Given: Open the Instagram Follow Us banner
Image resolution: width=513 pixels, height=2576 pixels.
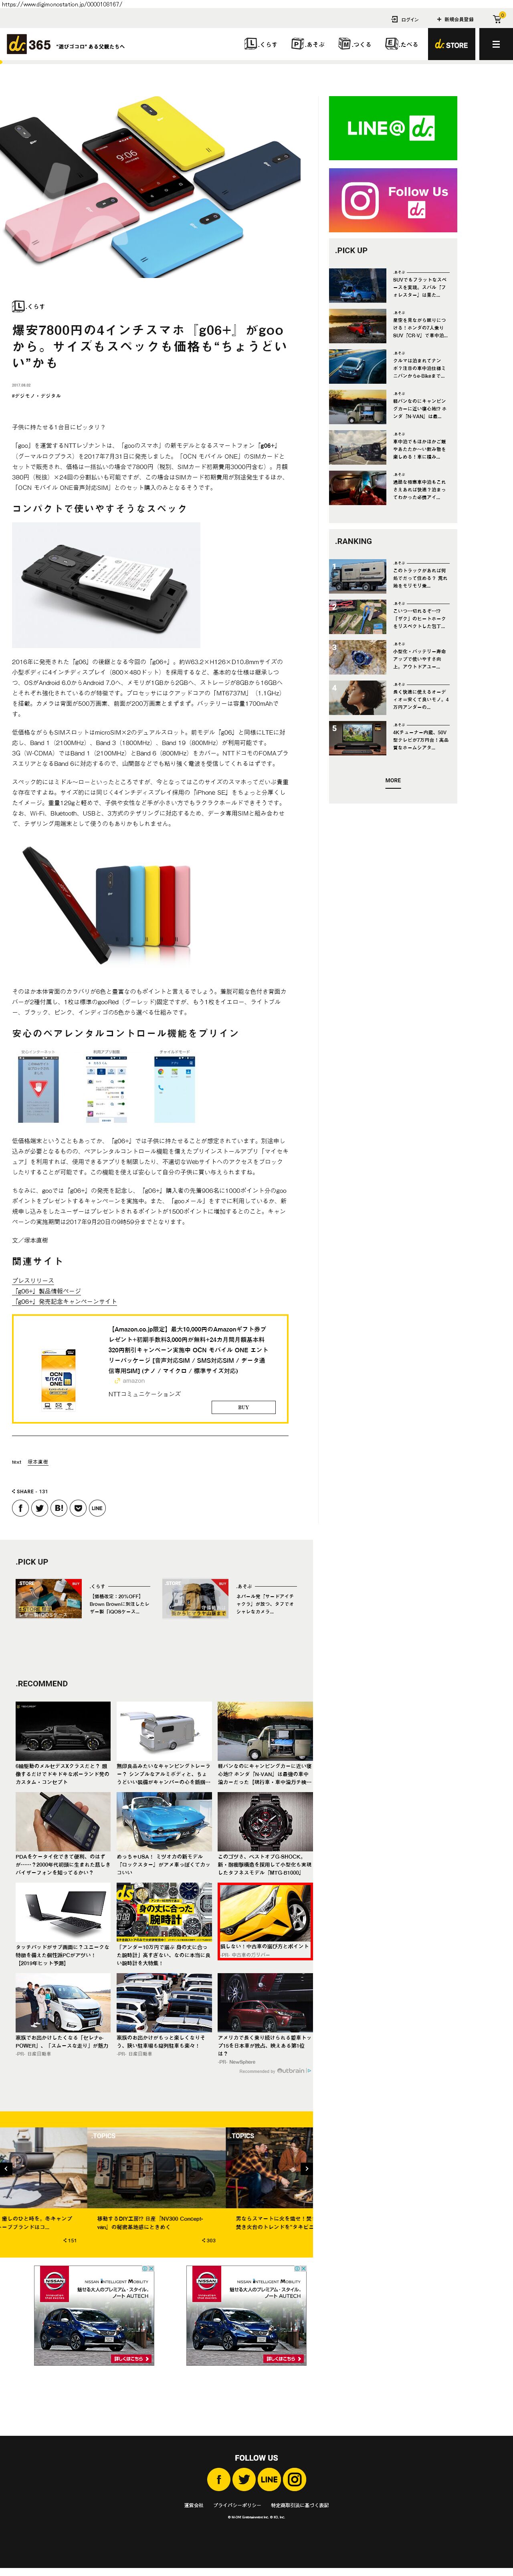Looking at the screenshot, I should tap(393, 200).
